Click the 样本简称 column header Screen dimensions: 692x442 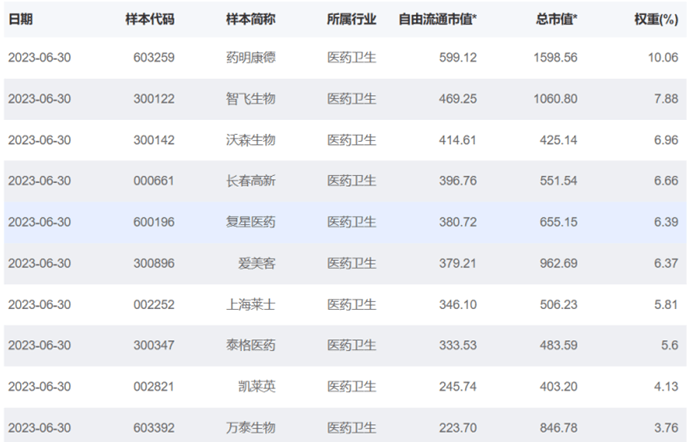pyautogui.click(x=251, y=19)
